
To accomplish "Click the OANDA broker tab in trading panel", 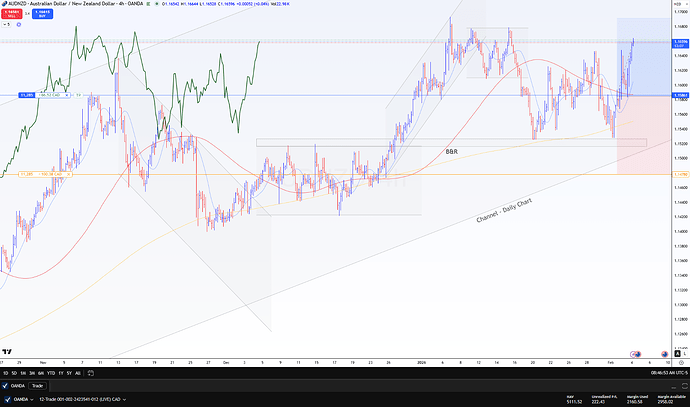I will 14,386.
